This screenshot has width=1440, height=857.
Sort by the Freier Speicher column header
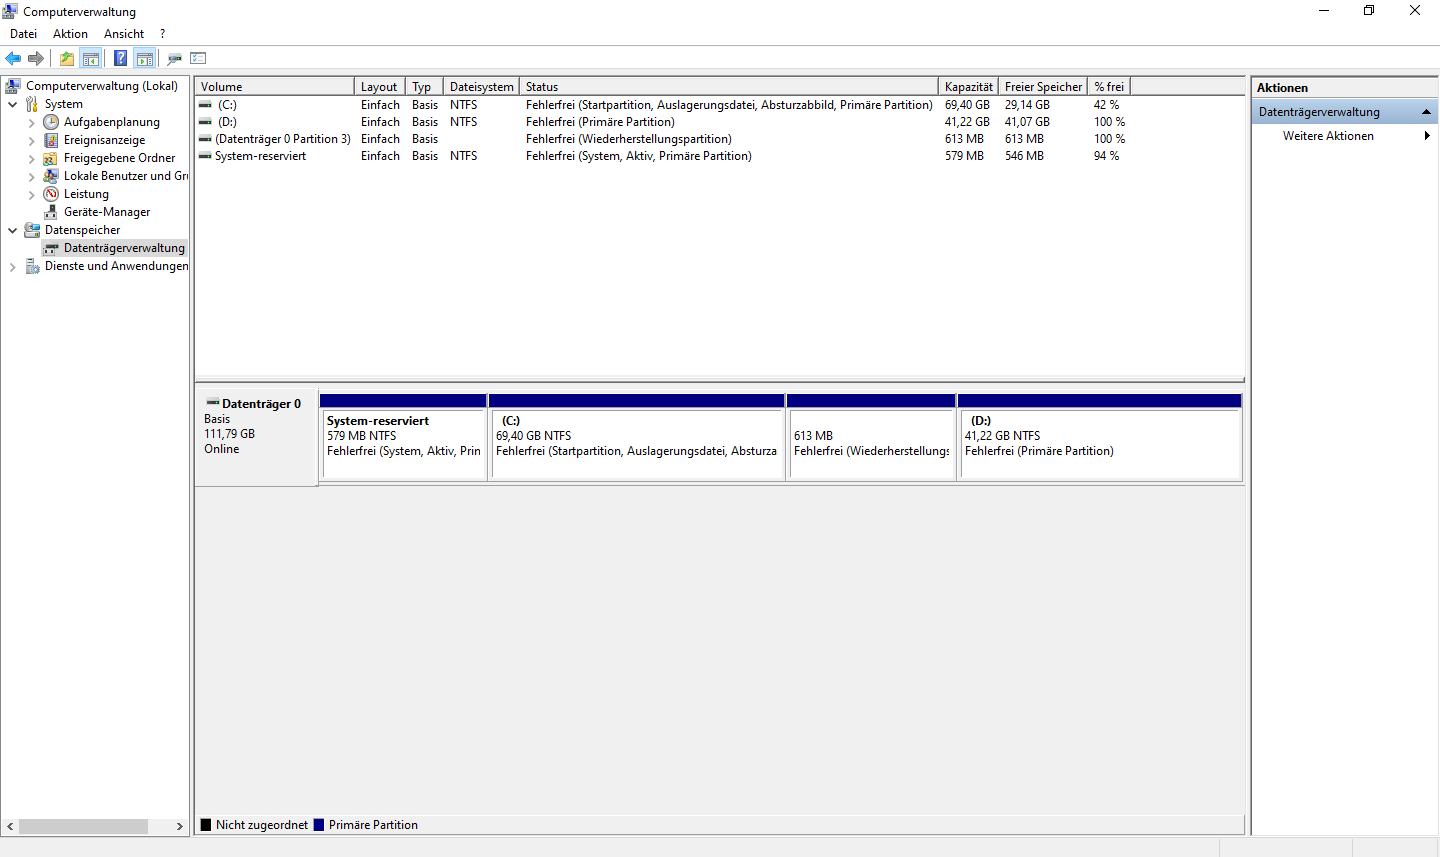pos(1043,87)
